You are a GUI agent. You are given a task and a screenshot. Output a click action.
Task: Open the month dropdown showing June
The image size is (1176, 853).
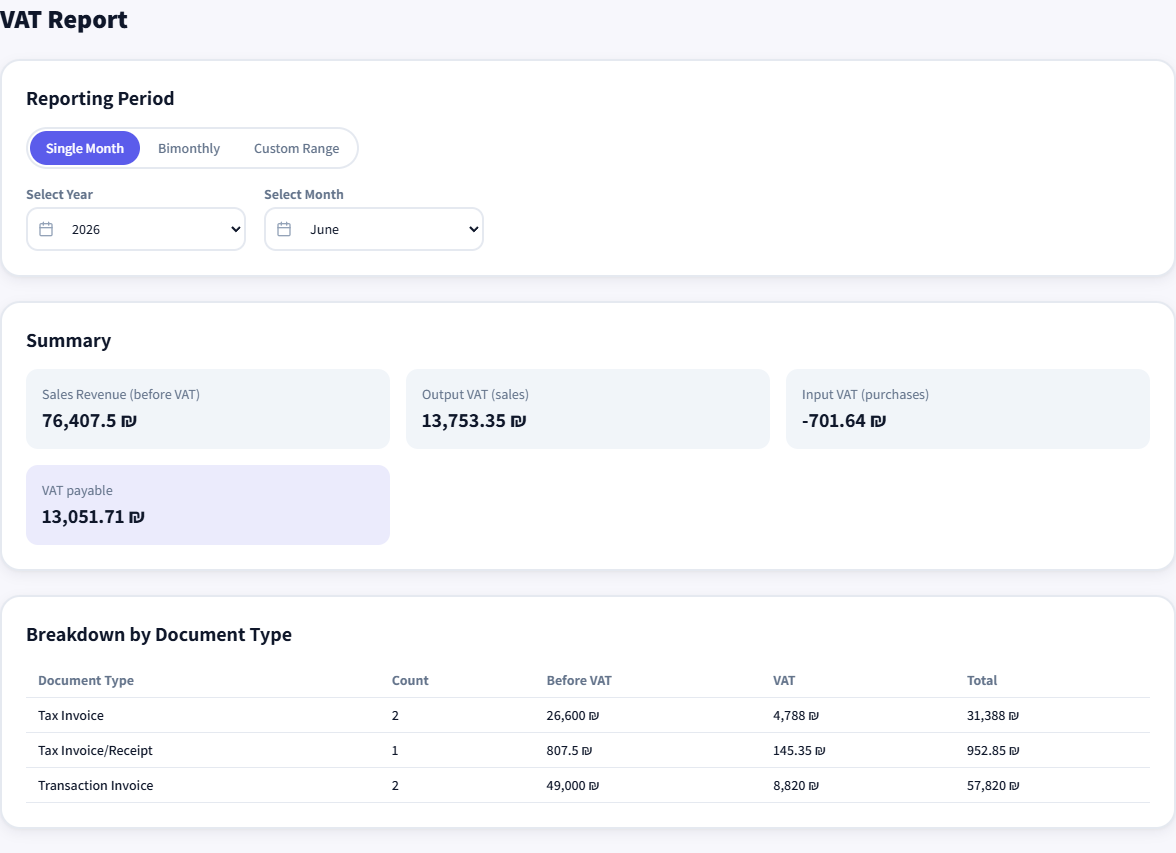[x=374, y=229]
